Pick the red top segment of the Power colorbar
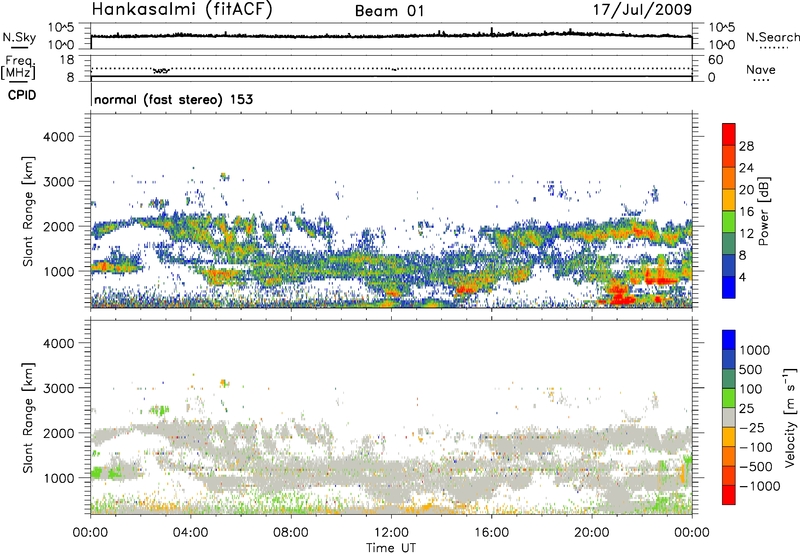Viewport: 800px width, 554px height. pyautogui.click(x=729, y=134)
